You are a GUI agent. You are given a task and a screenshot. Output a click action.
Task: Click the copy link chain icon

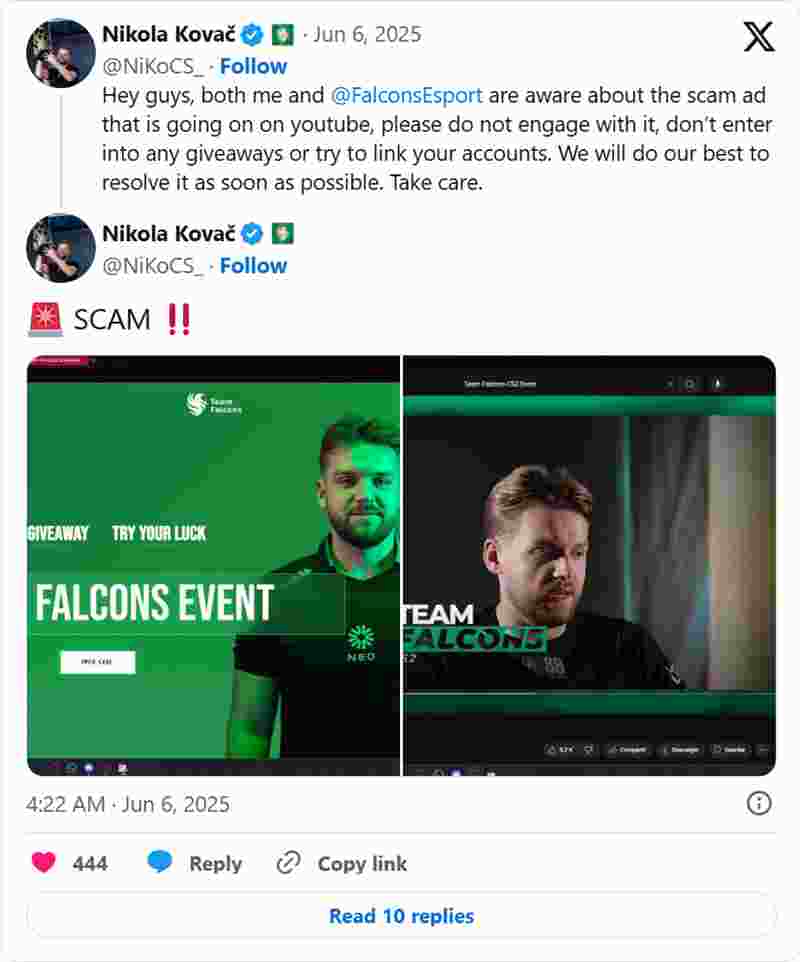tap(288, 863)
